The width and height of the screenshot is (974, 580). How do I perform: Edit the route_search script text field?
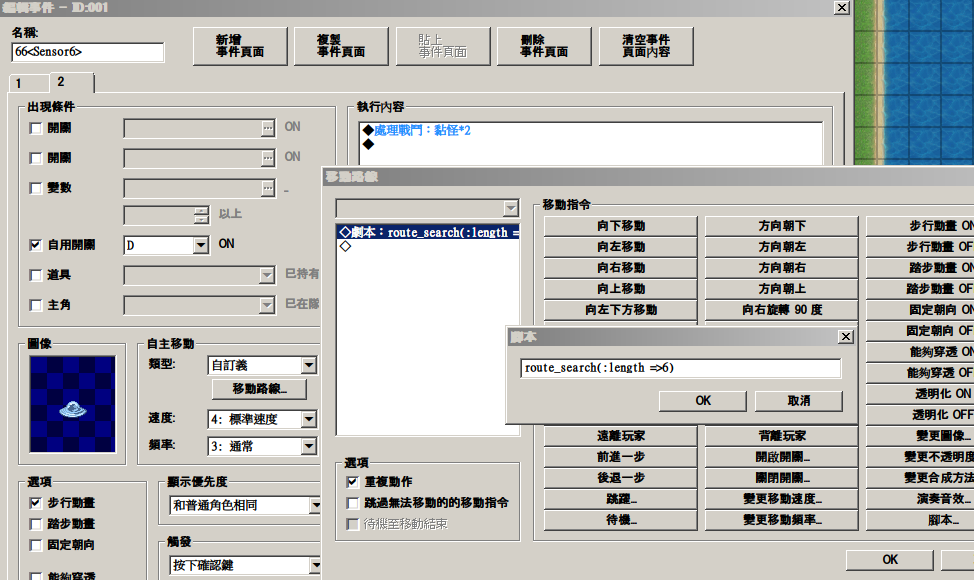coord(681,368)
